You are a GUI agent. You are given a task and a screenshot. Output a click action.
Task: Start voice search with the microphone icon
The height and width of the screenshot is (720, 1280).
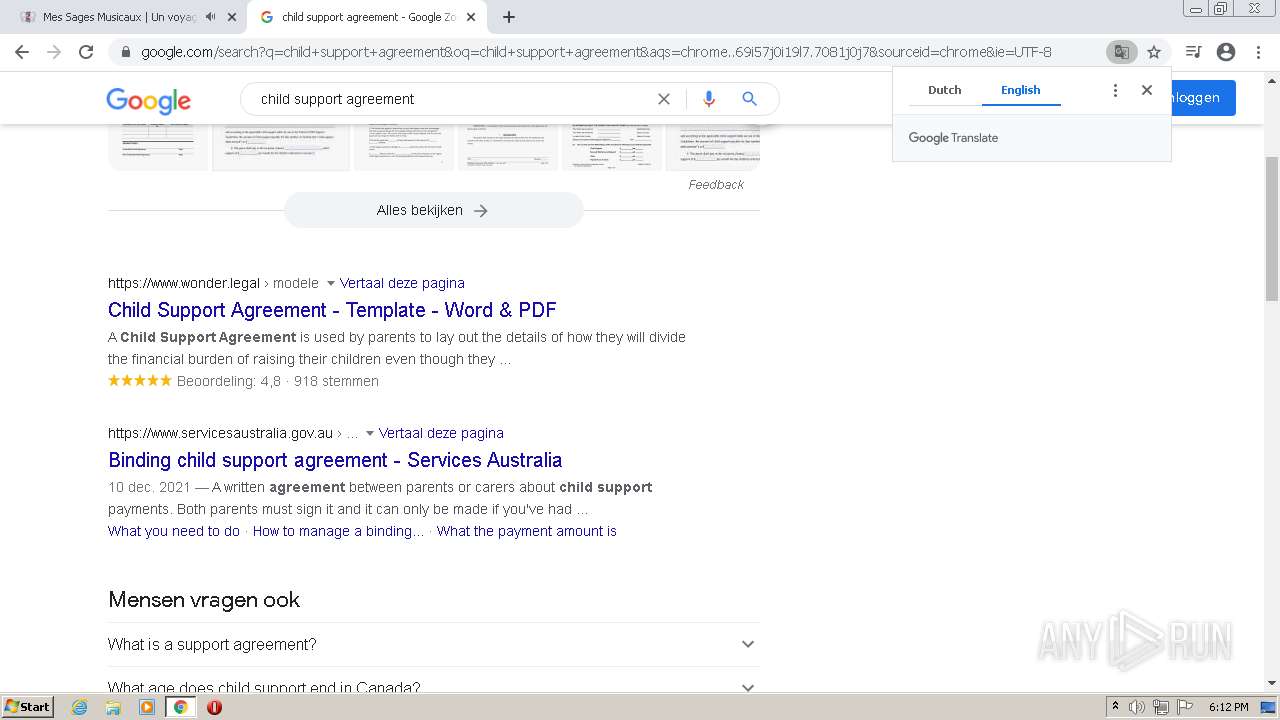(709, 99)
